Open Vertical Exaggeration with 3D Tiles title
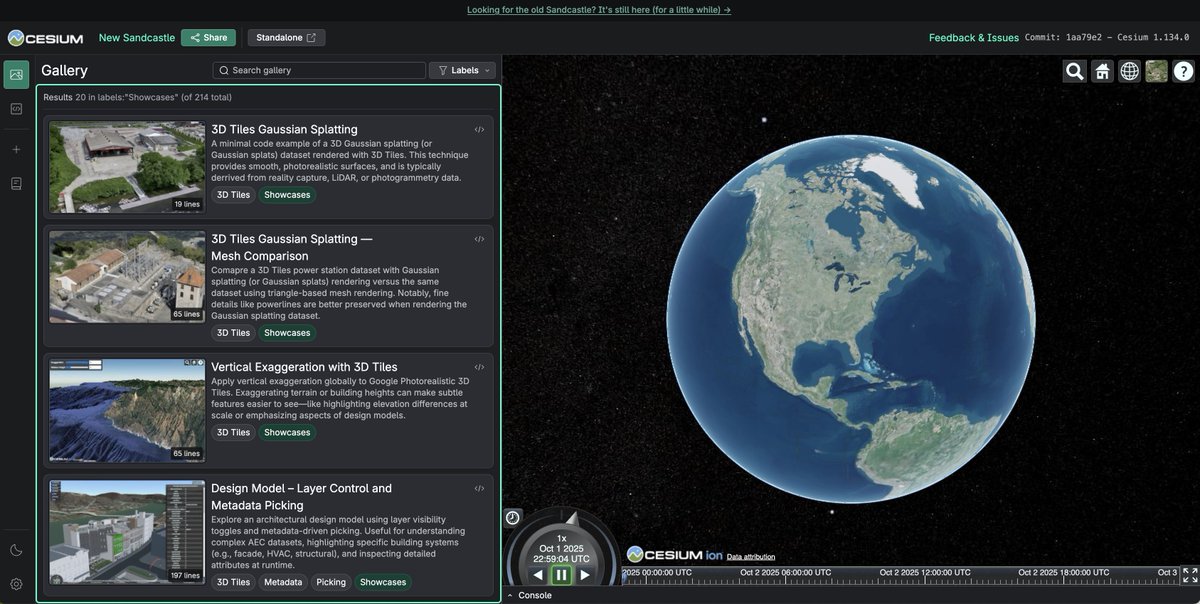The image size is (1200, 604). pyautogui.click(x=304, y=367)
